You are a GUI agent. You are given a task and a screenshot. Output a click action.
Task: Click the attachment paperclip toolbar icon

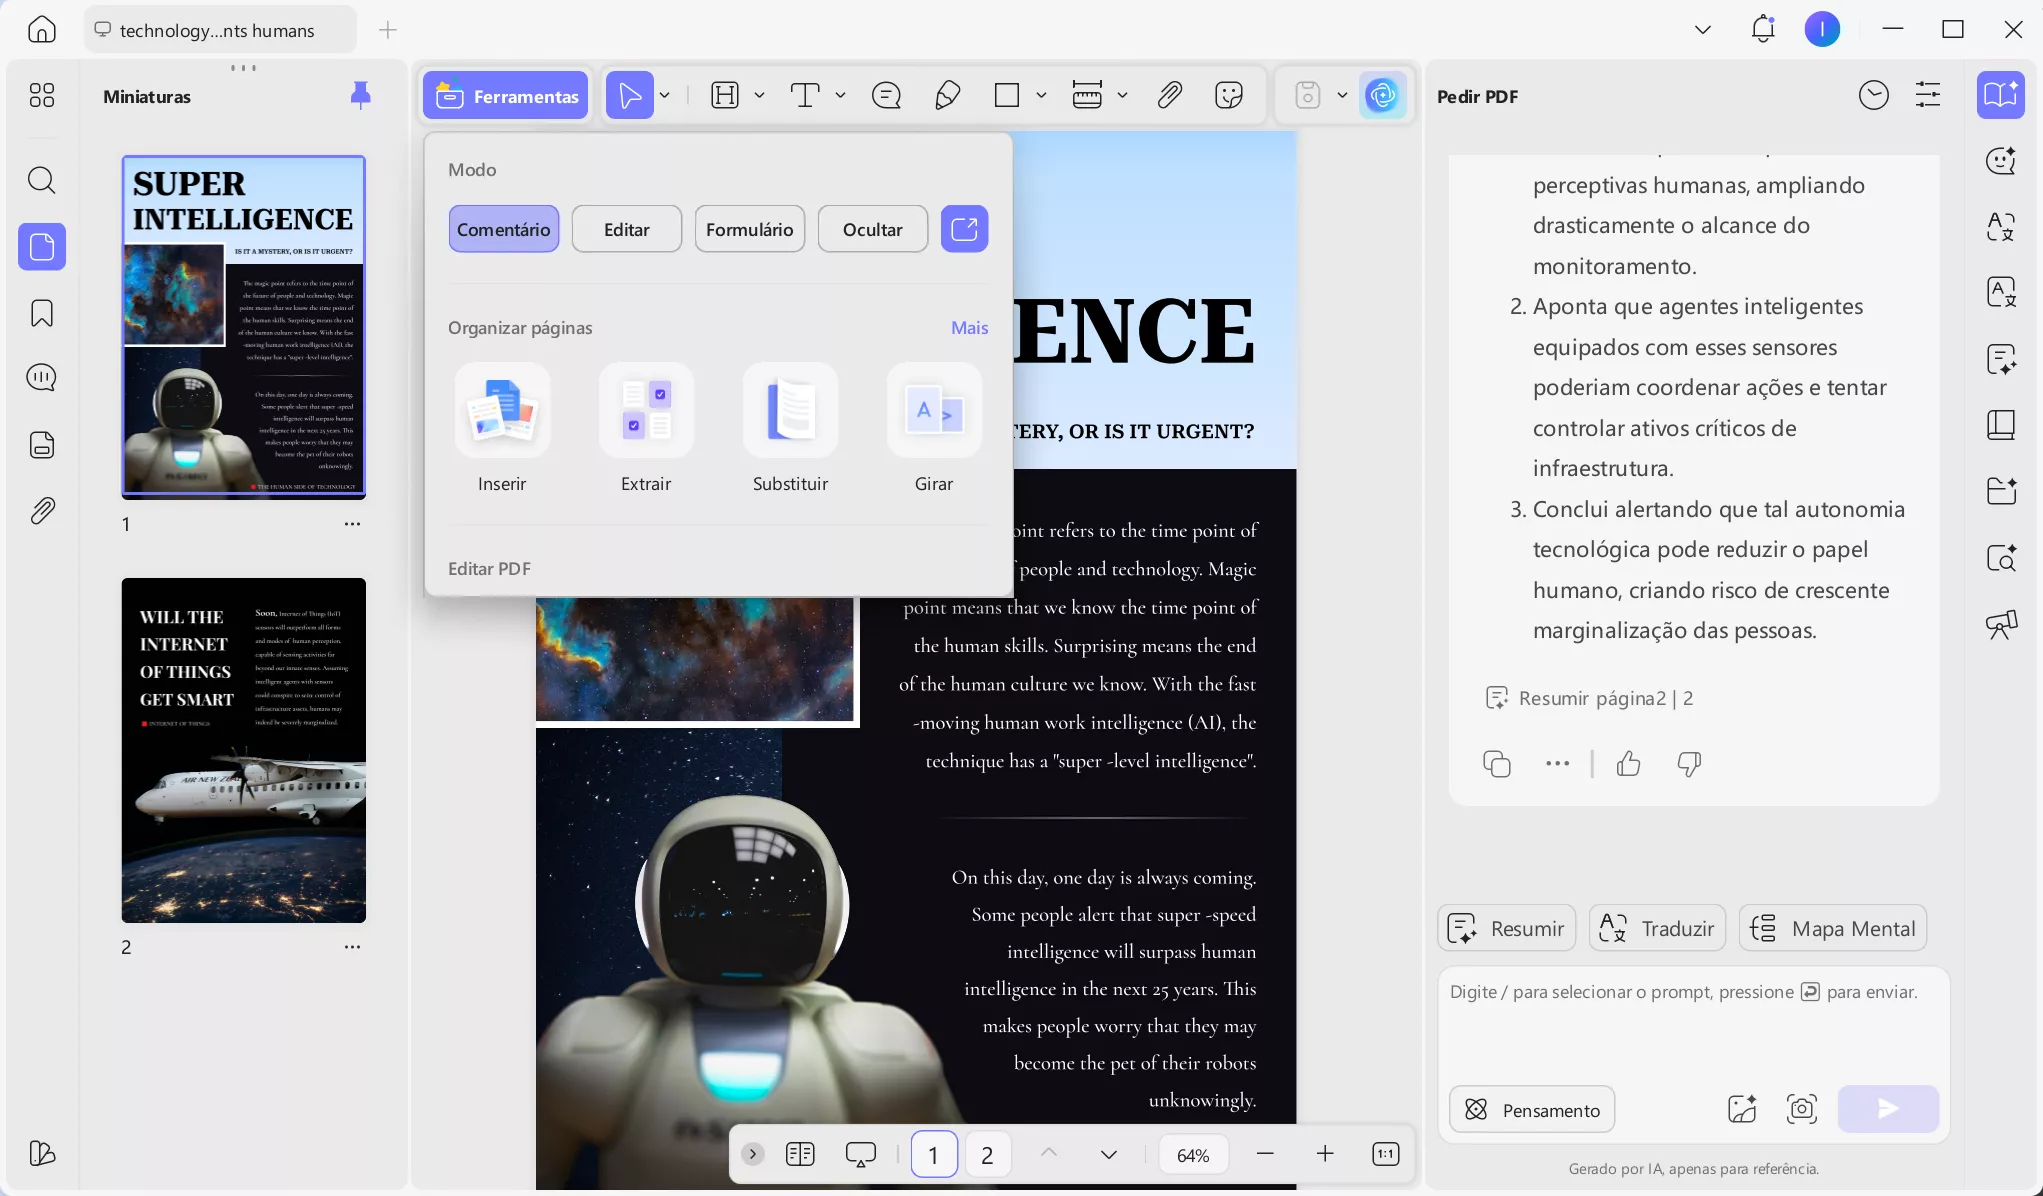[1169, 96]
